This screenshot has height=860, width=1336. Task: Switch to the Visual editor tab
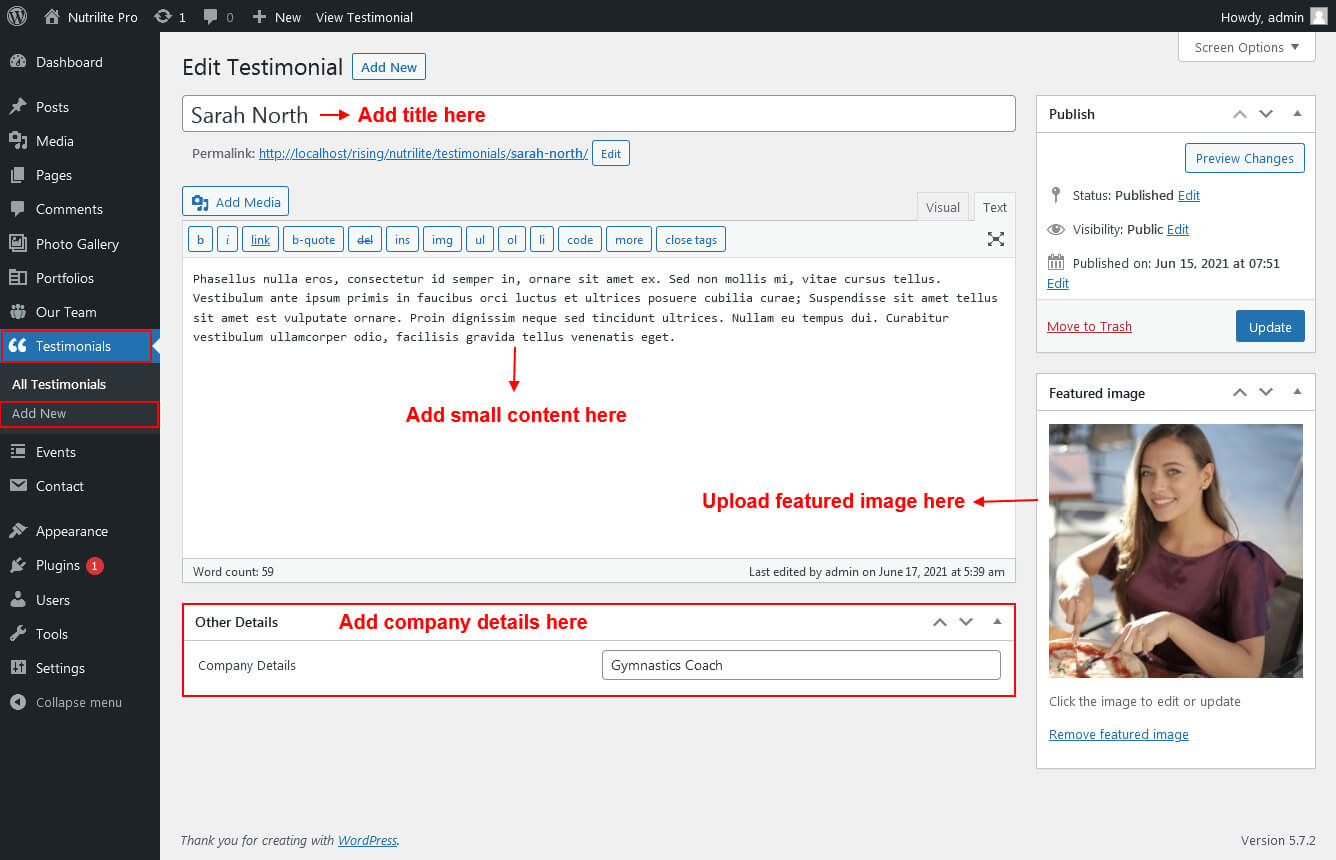(x=942, y=207)
